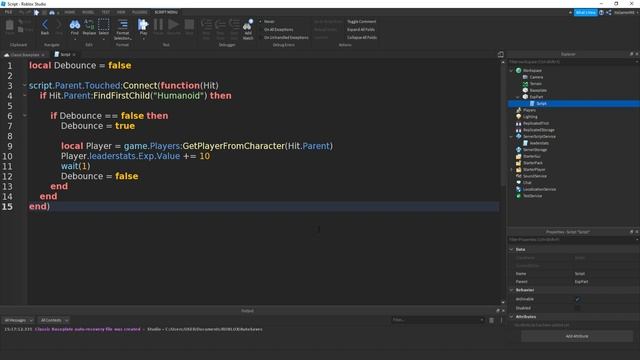Collapse the Workspace tree node
The image size is (640, 360).
click(x=511, y=71)
